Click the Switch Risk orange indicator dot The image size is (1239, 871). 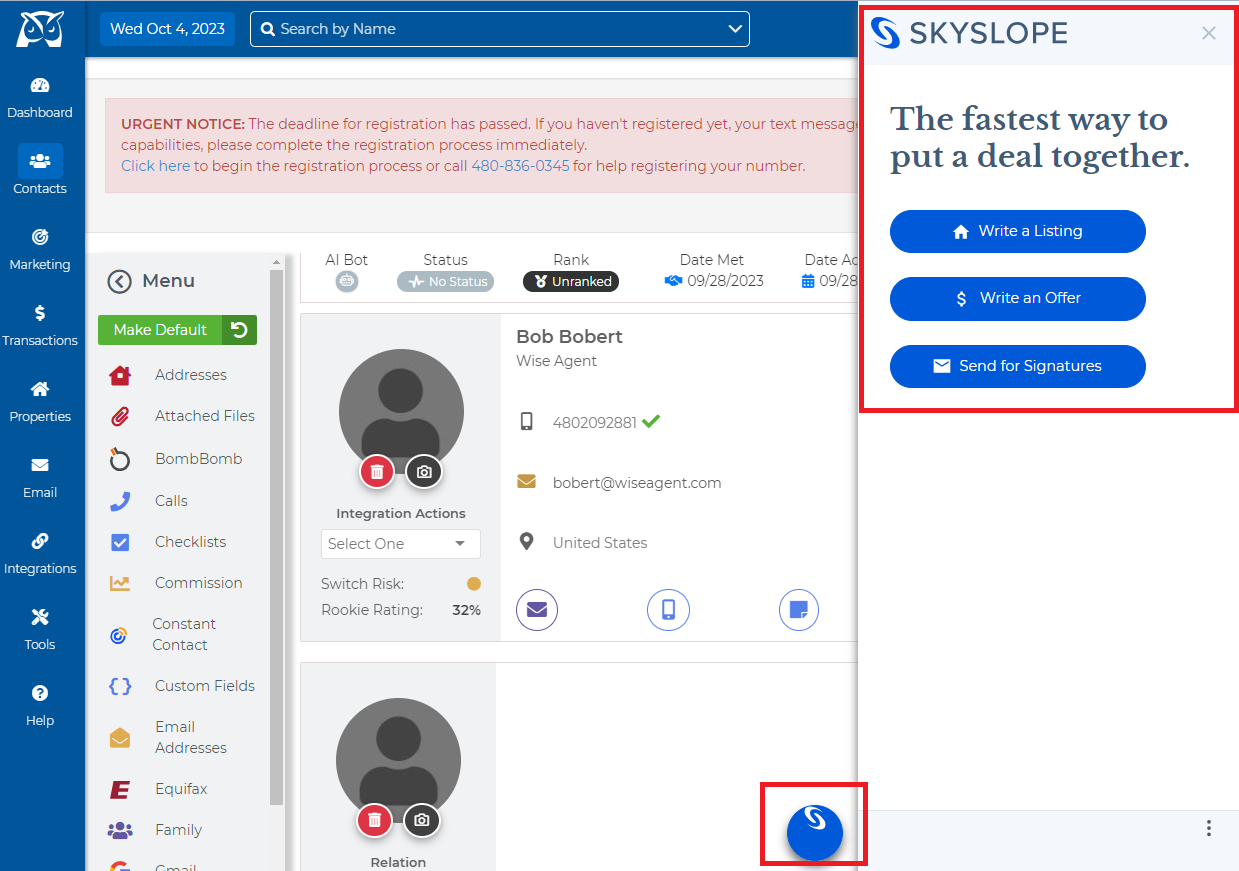[474, 584]
